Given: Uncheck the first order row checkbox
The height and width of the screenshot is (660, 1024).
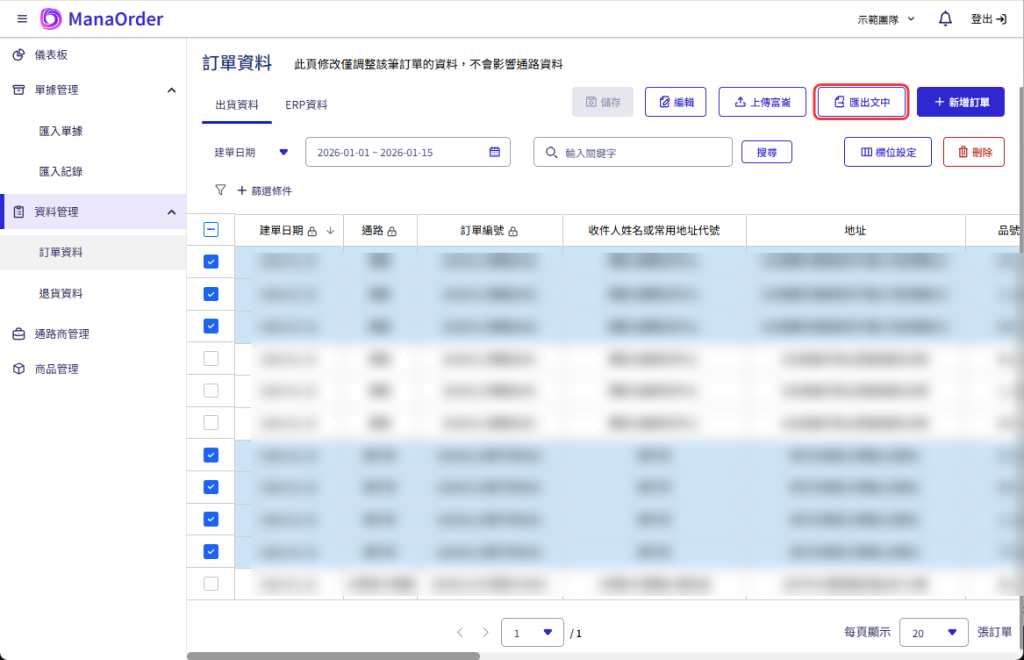Looking at the screenshot, I should (x=211, y=262).
